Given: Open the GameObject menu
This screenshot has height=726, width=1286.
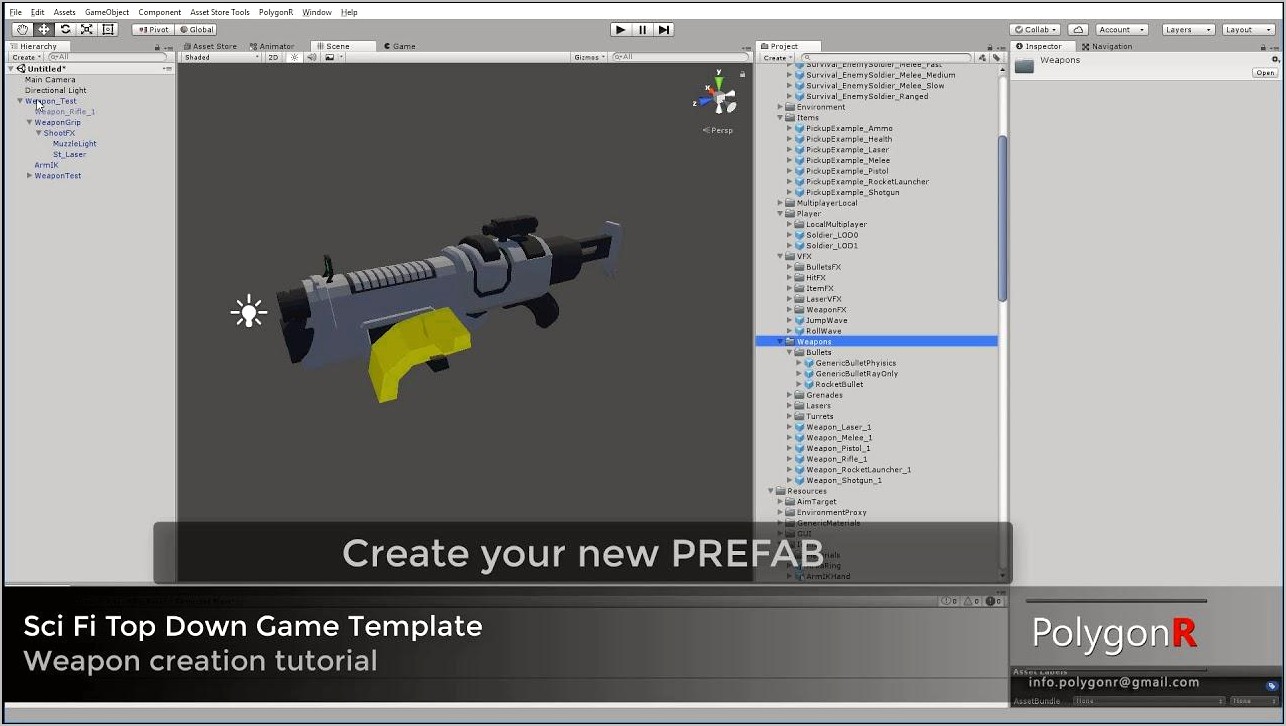Looking at the screenshot, I should [107, 12].
